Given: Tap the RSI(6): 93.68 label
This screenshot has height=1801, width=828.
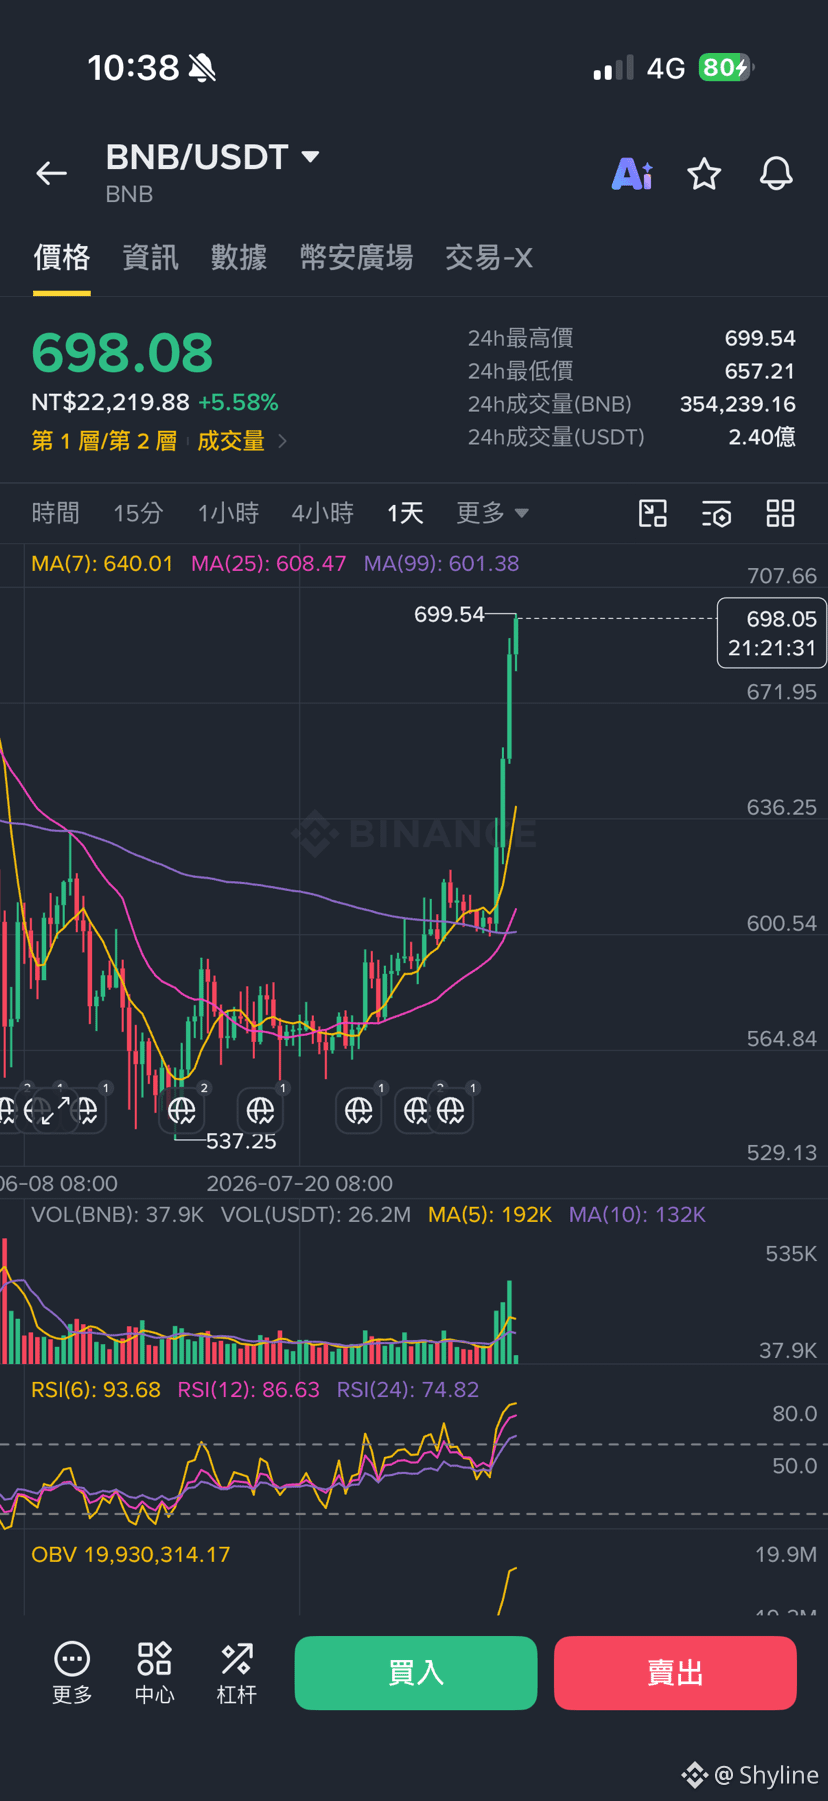Looking at the screenshot, I should (x=96, y=1390).
